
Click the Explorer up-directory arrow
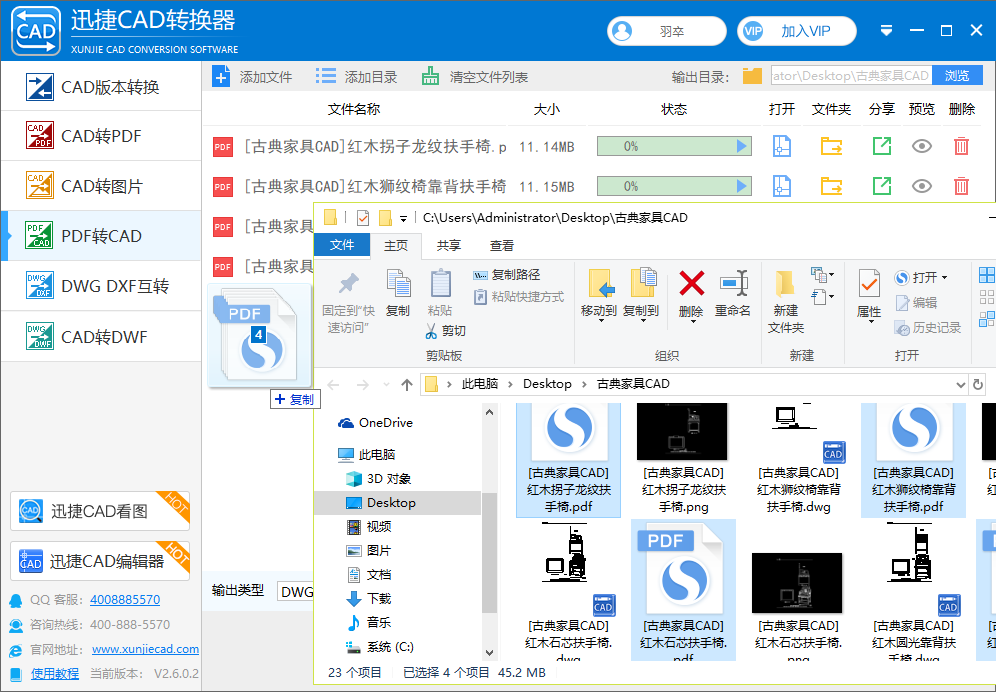tap(407, 384)
